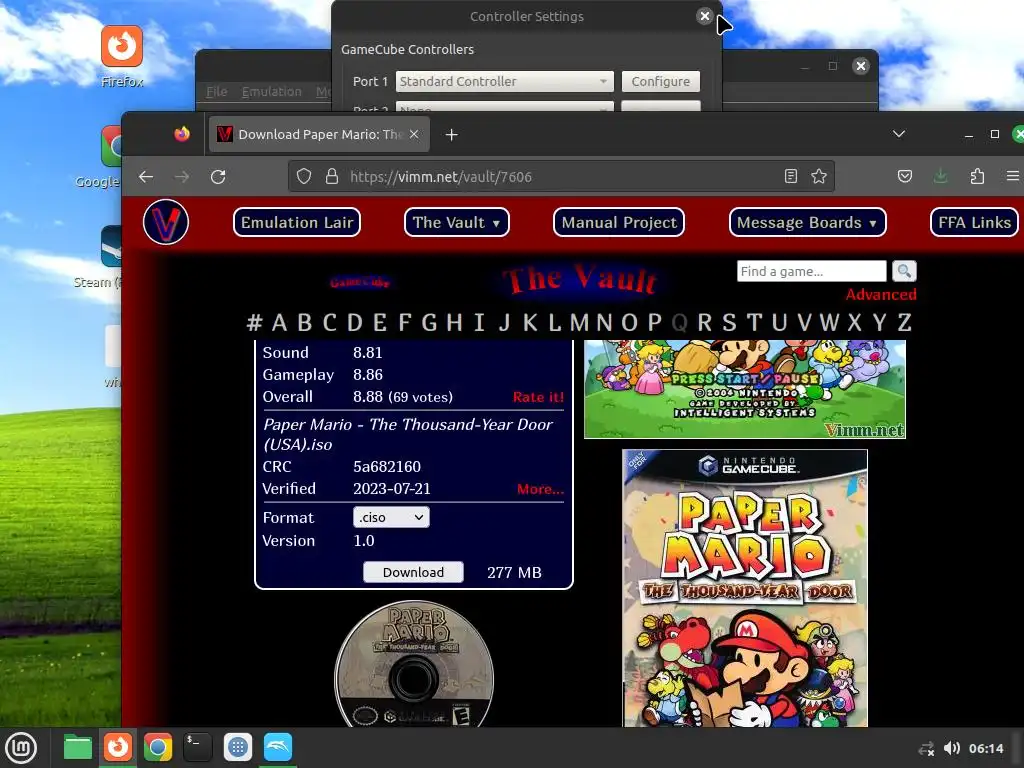Screen dimensions: 1024x768
Task: Click Emulation Lair navigation button
Action: tap(296, 222)
